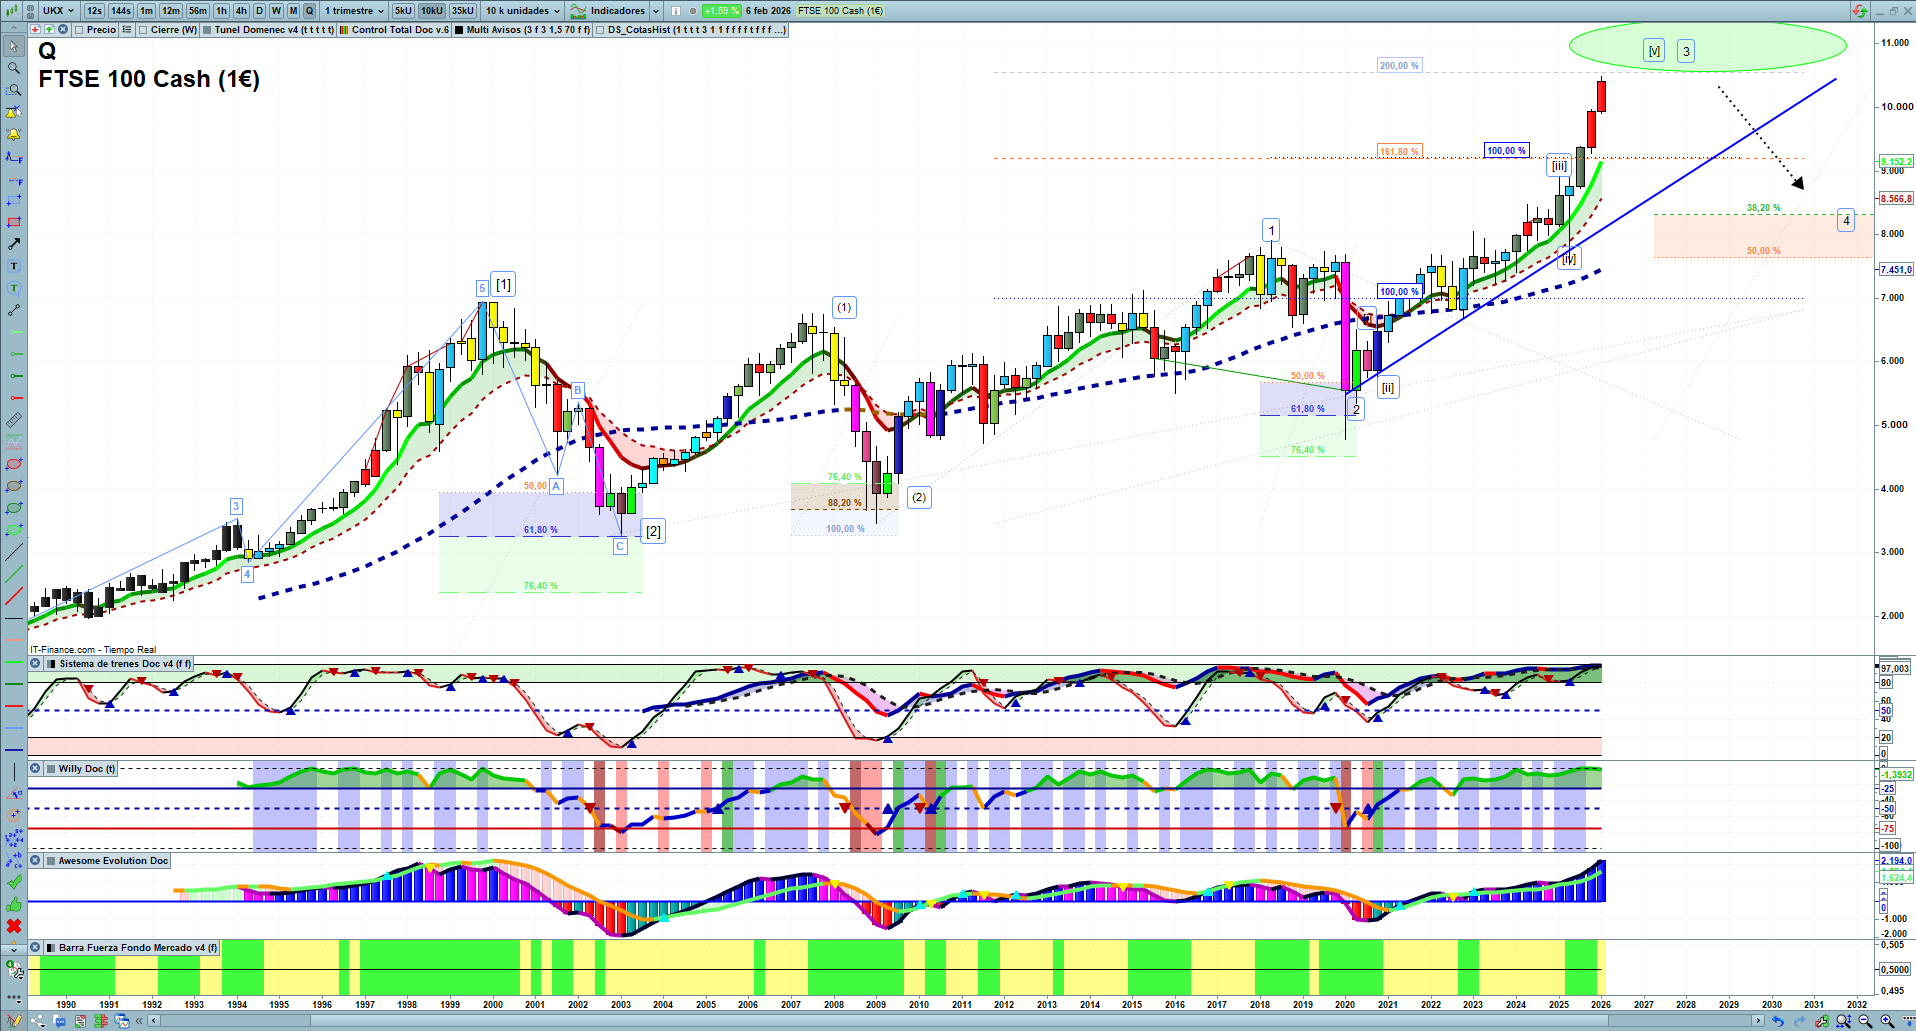Select the magnifier zoom tool

(14, 68)
